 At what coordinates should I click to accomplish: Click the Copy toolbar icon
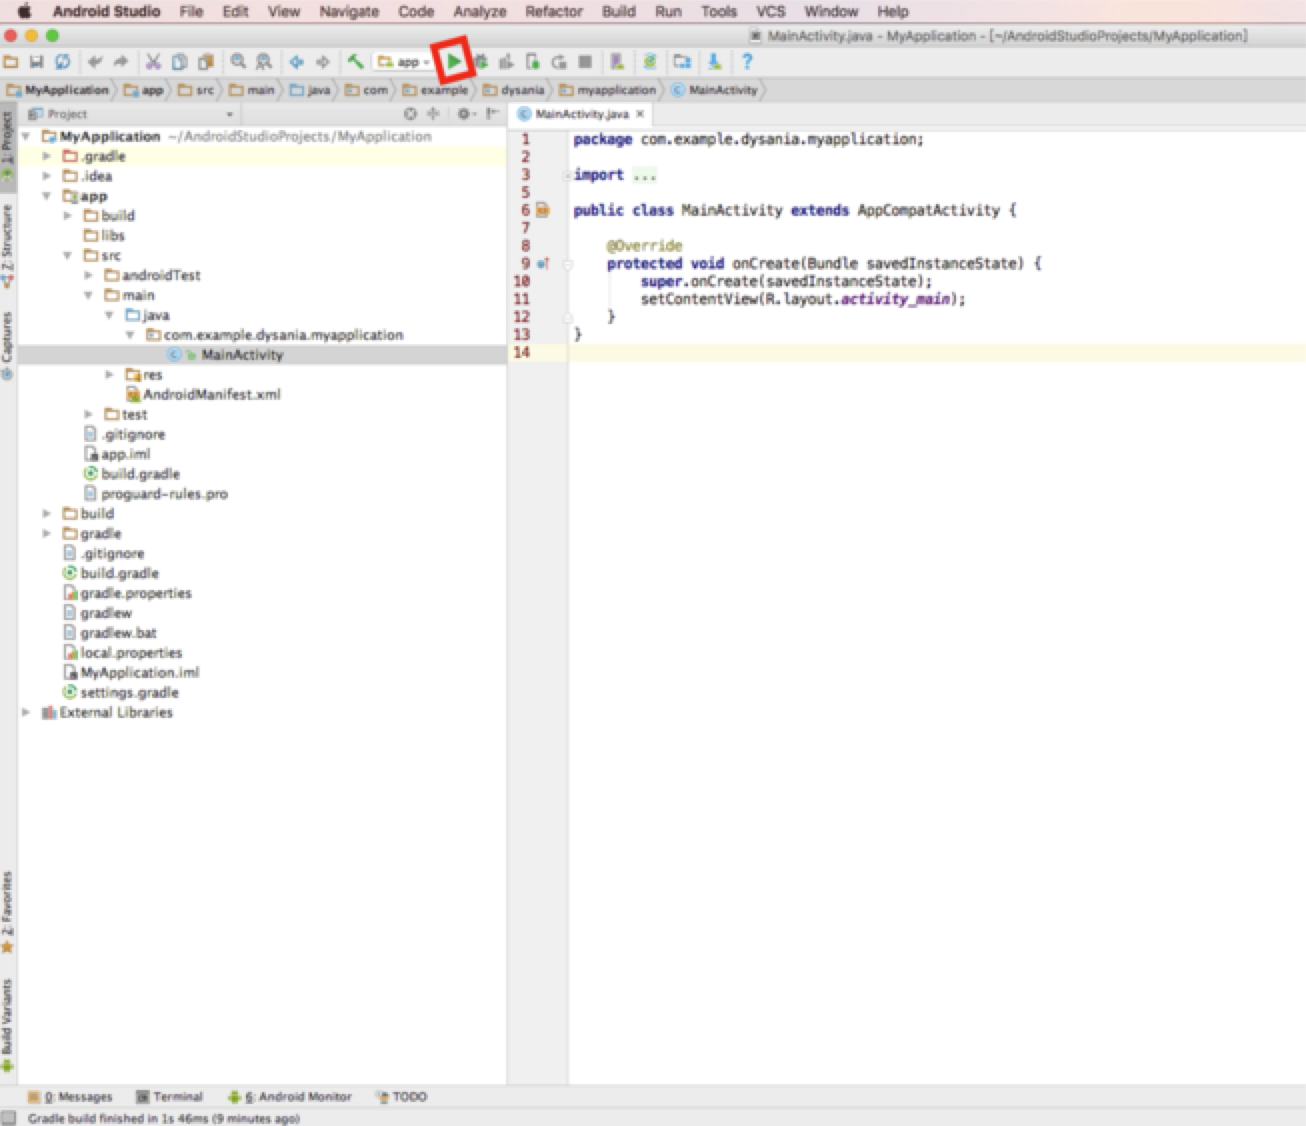179,62
